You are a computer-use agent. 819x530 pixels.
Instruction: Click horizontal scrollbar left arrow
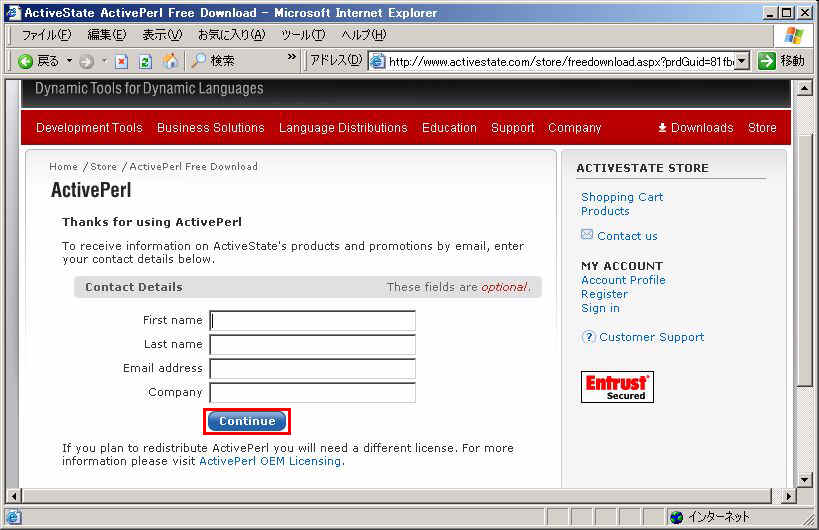tap(14, 496)
